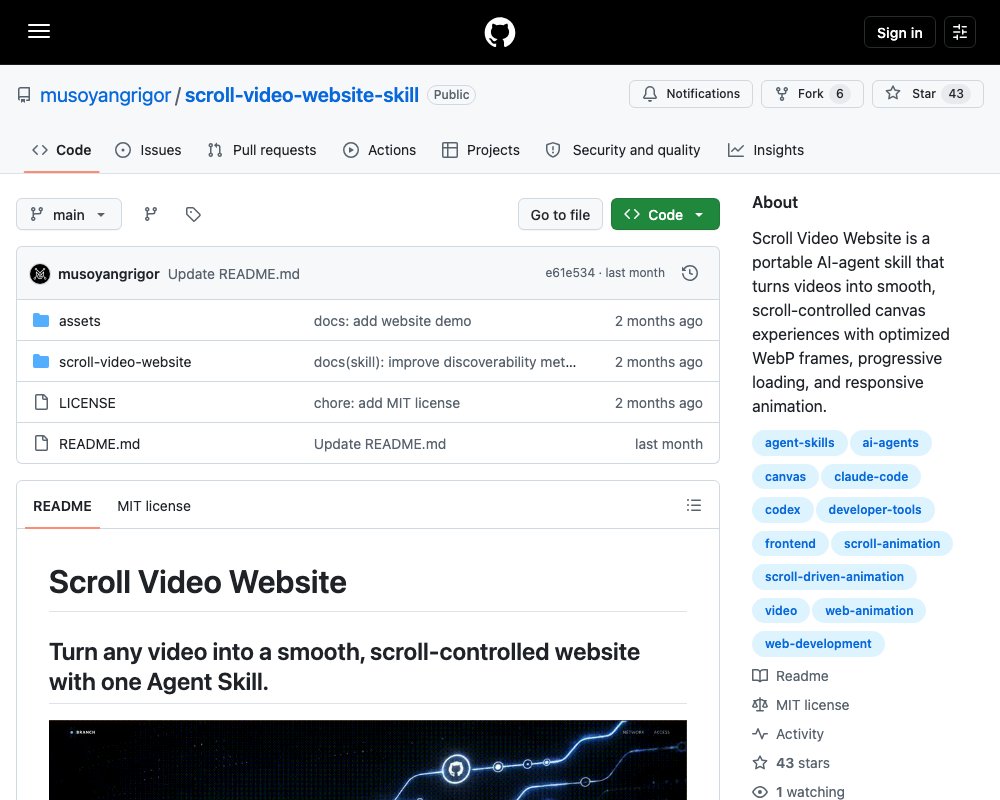Image resolution: width=1000 pixels, height=800 pixels.
Task: Click the canvas topic tag
Action: (x=785, y=477)
